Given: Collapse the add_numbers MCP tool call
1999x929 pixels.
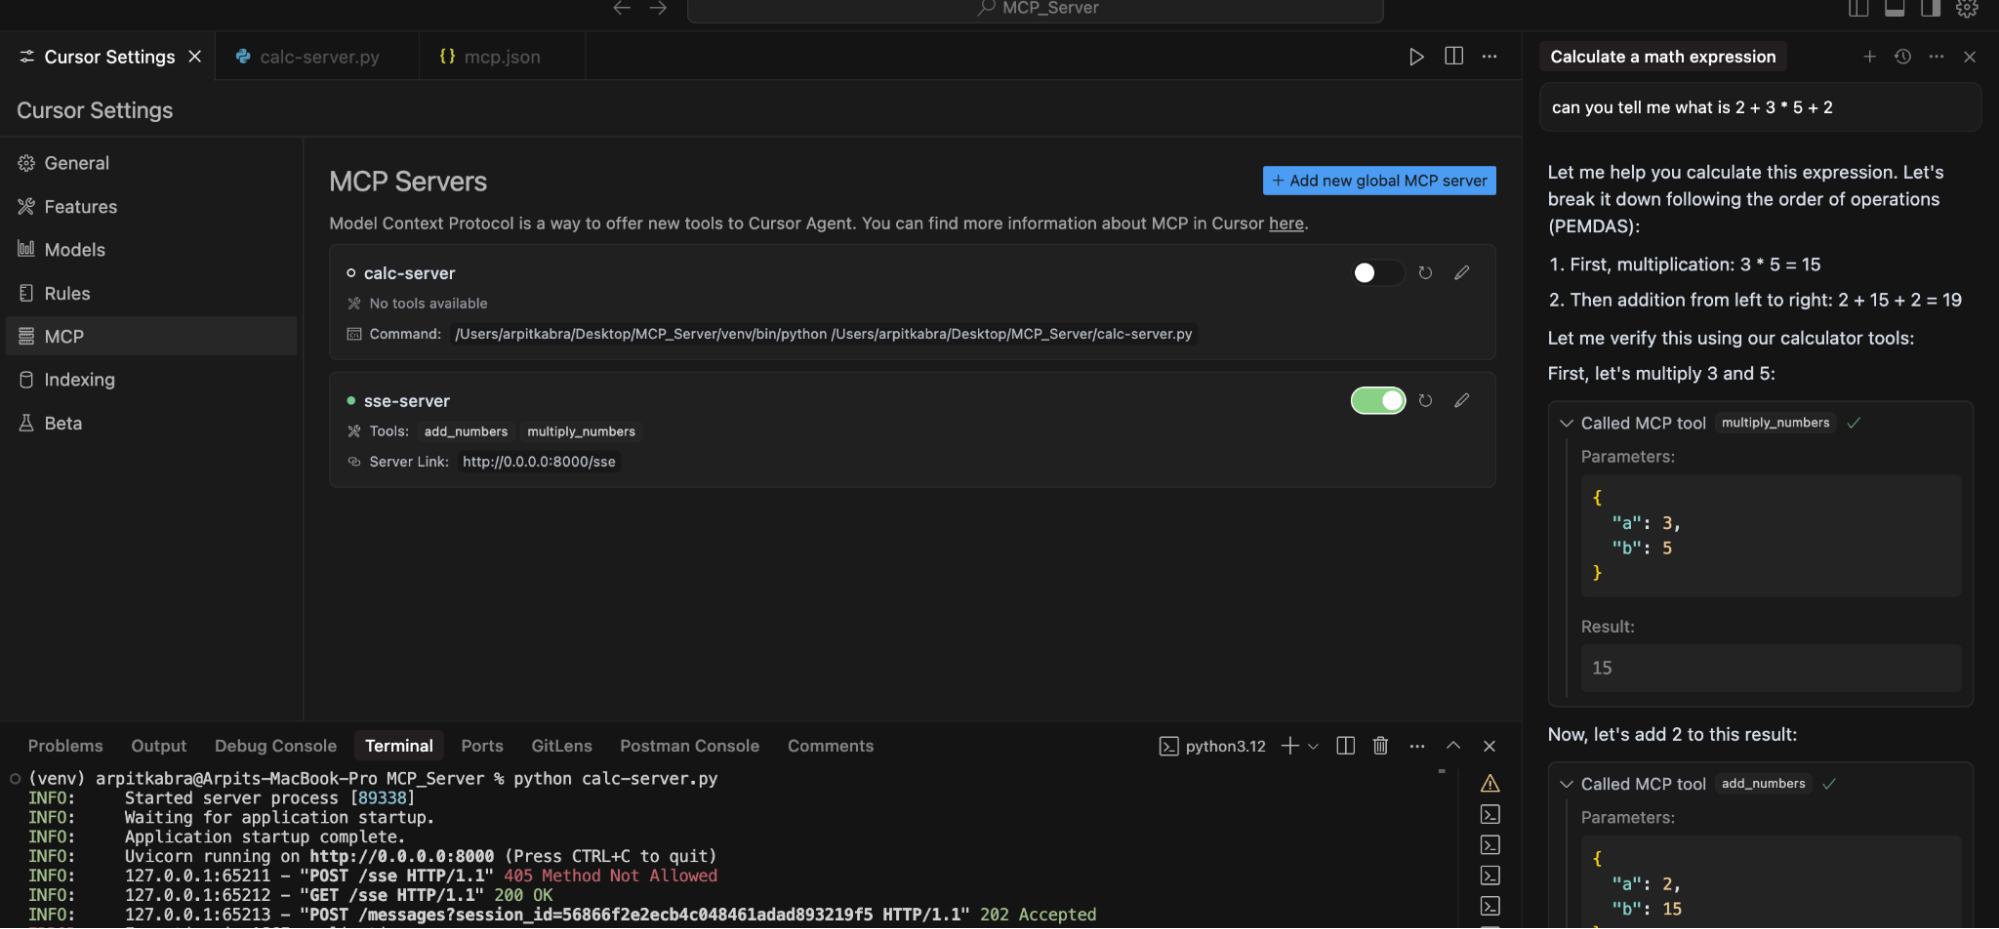Looking at the screenshot, I should 1567,783.
